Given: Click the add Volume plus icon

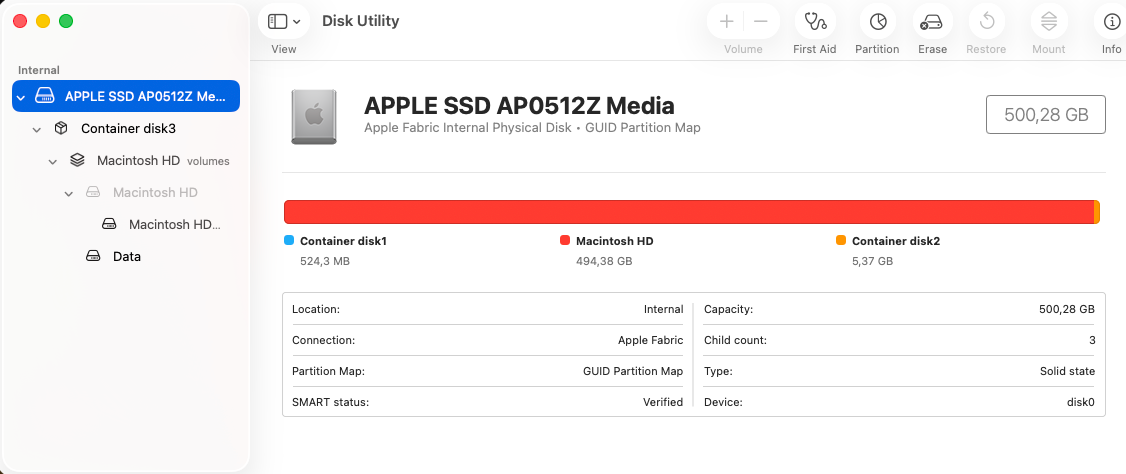Looking at the screenshot, I should [726, 22].
